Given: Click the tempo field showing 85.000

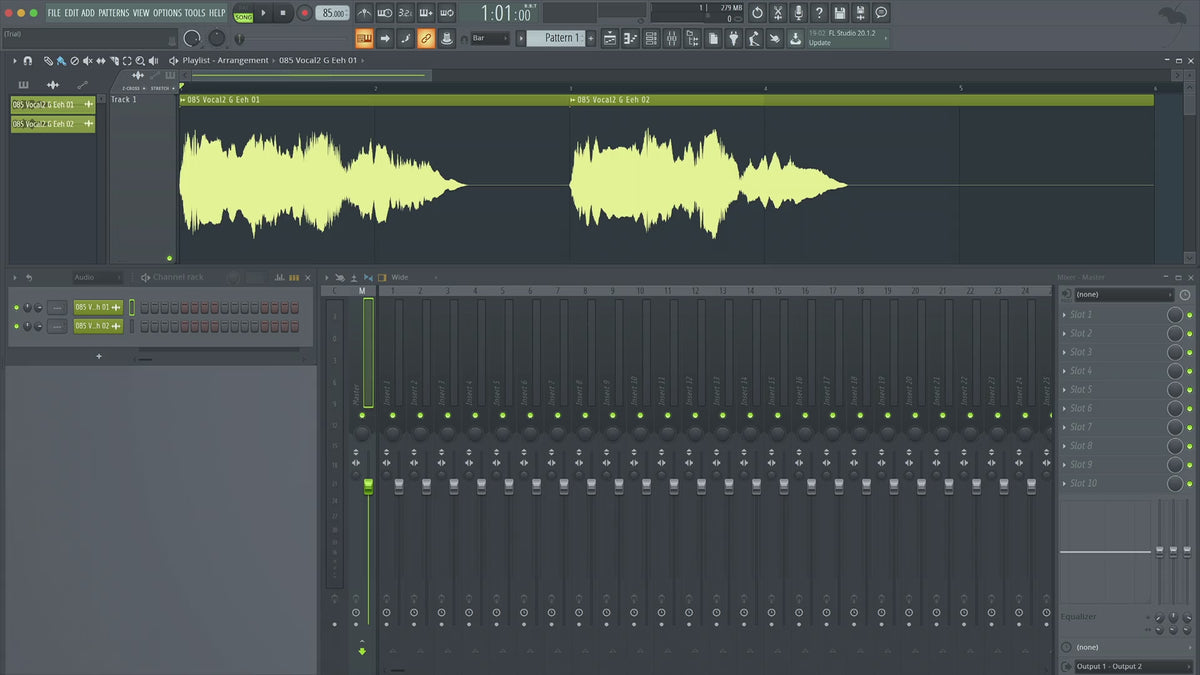Looking at the screenshot, I should [332, 14].
